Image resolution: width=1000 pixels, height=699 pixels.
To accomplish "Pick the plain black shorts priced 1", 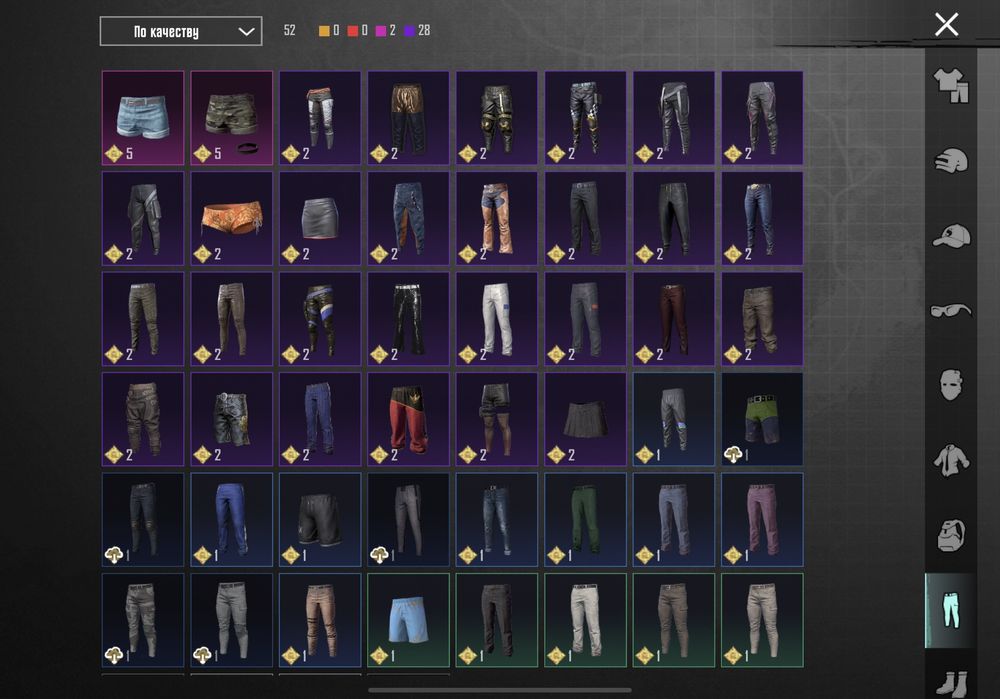I will coord(320,519).
